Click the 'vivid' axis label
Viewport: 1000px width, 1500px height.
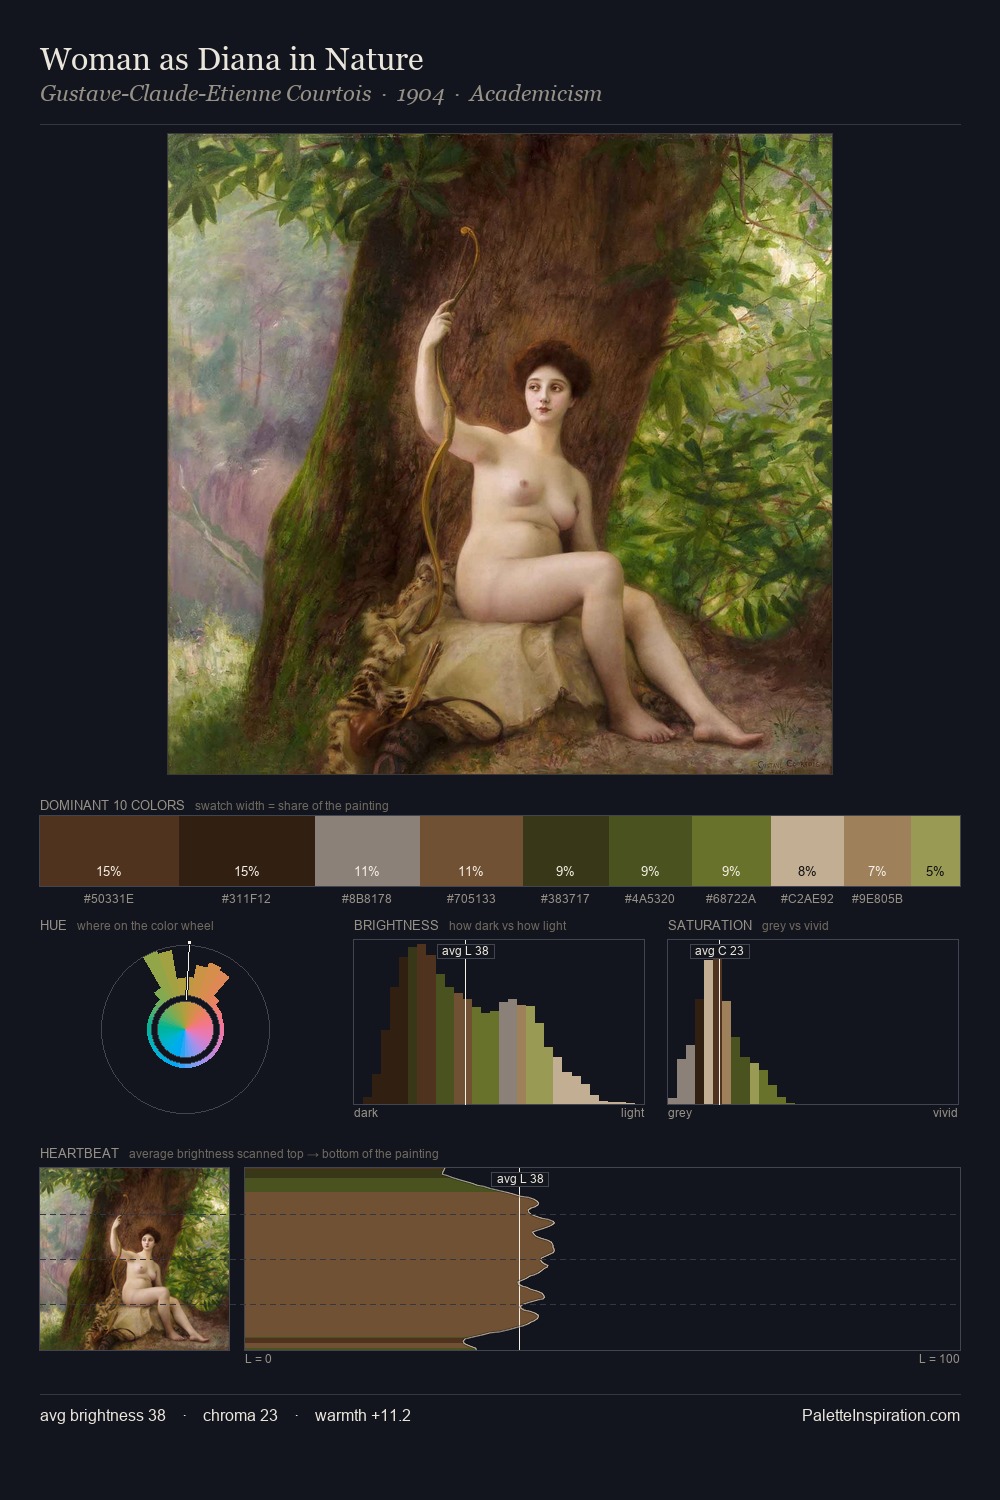pyautogui.click(x=945, y=1113)
